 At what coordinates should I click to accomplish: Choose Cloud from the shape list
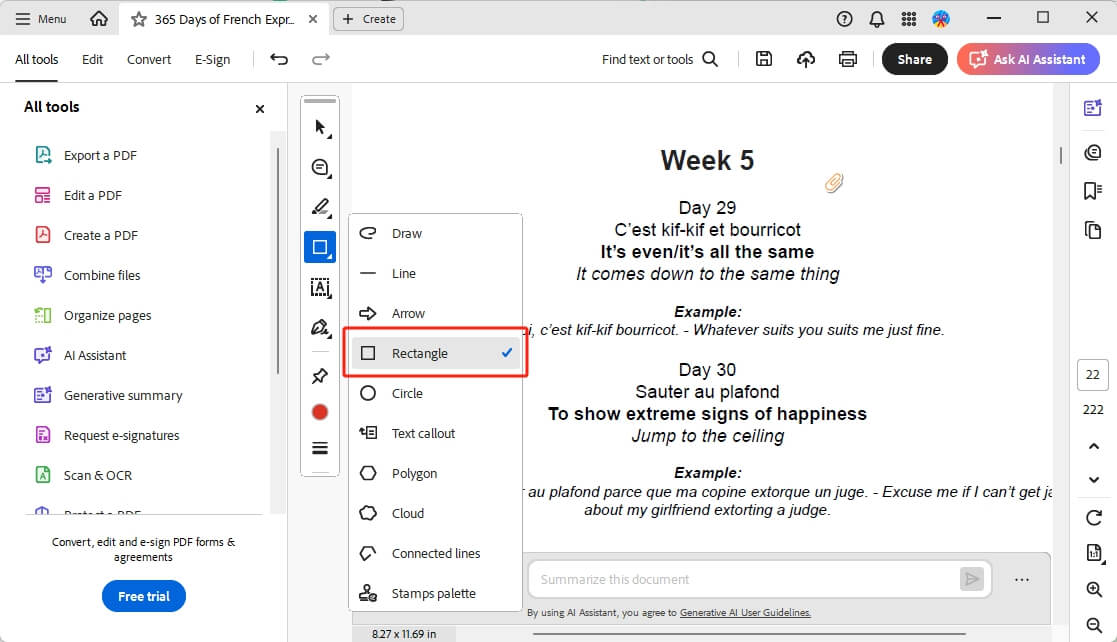pyautogui.click(x=407, y=513)
